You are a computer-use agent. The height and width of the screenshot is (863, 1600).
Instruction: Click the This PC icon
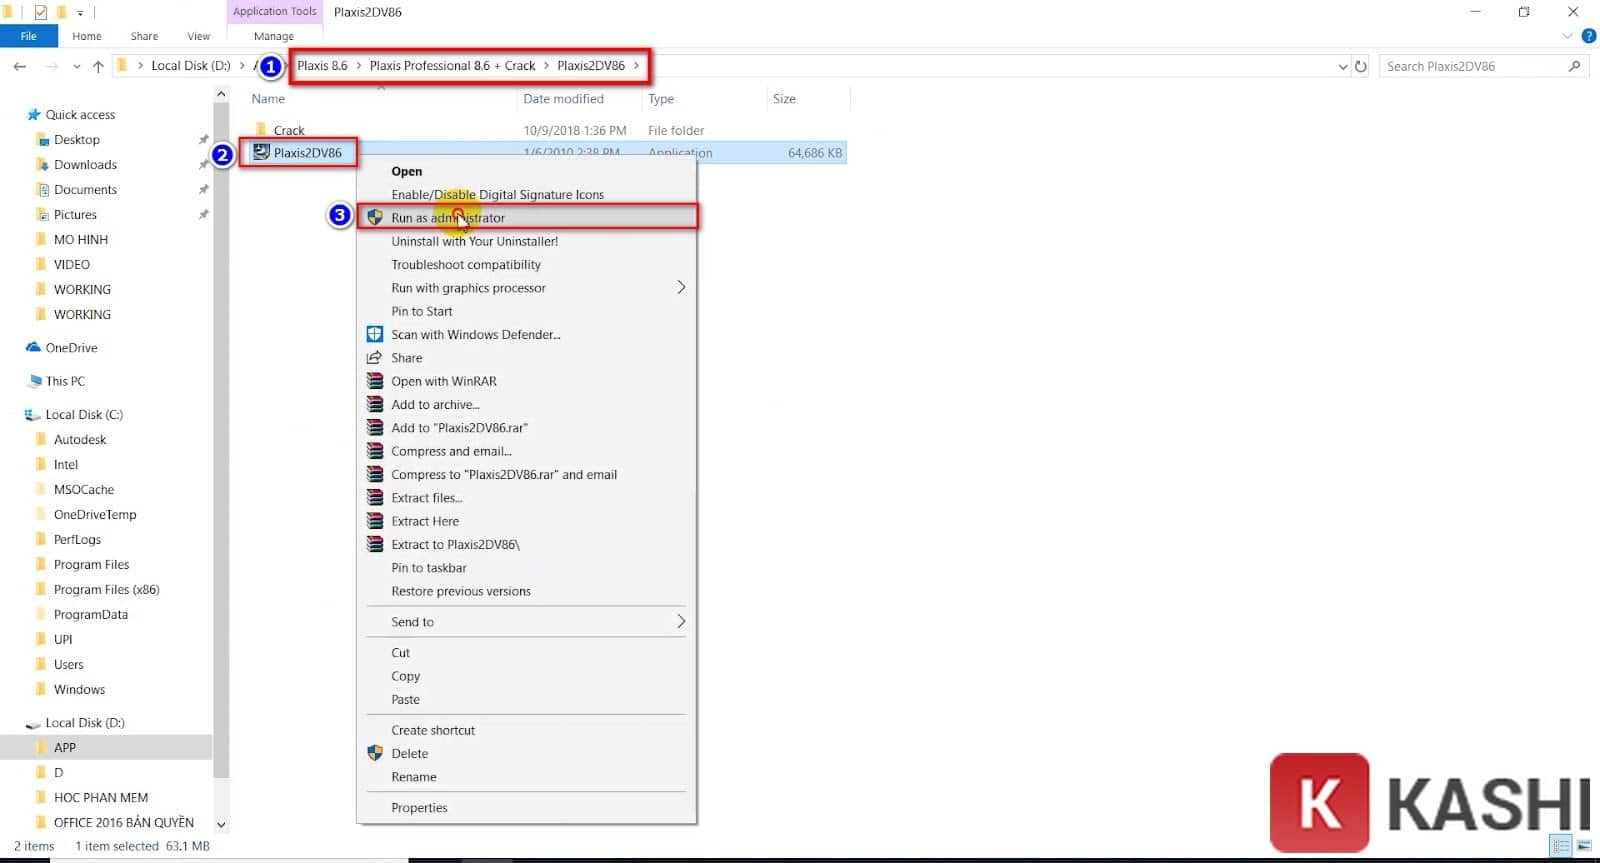(33, 381)
